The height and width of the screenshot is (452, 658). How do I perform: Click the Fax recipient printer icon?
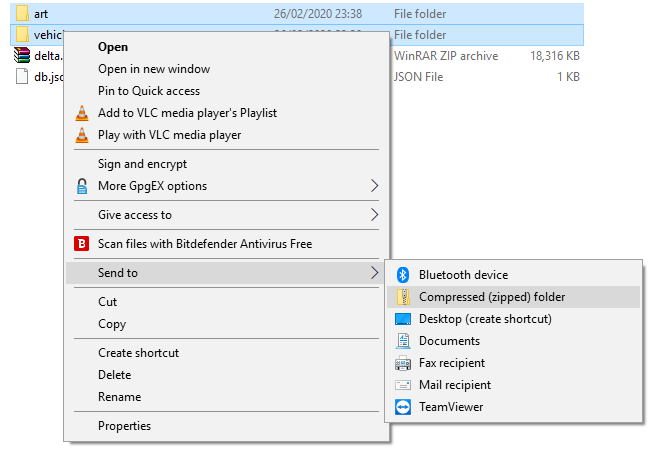pyautogui.click(x=403, y=363)
